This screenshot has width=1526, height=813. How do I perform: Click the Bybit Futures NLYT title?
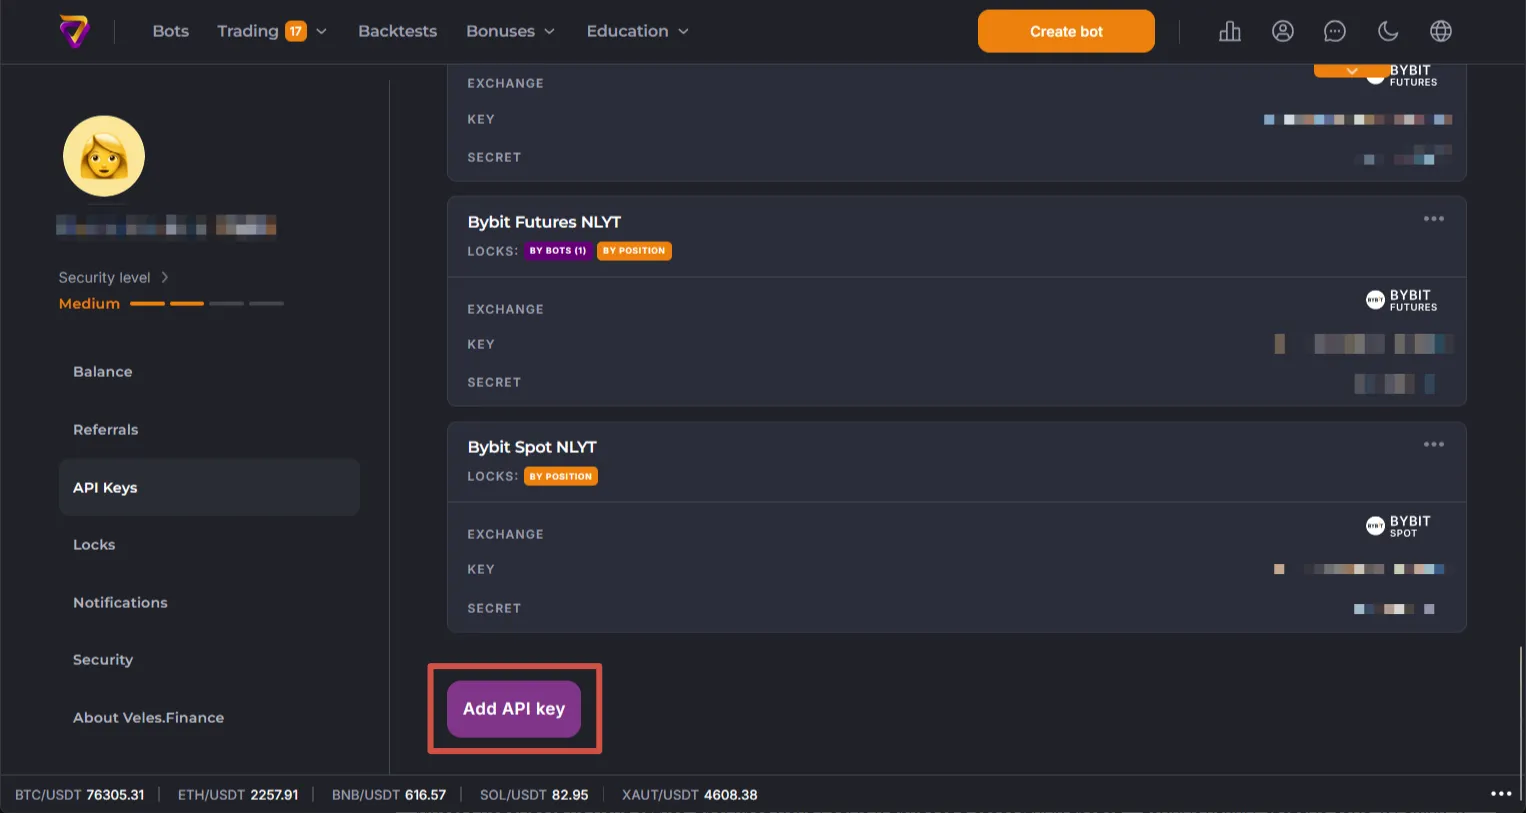click(x=544, y=222)
